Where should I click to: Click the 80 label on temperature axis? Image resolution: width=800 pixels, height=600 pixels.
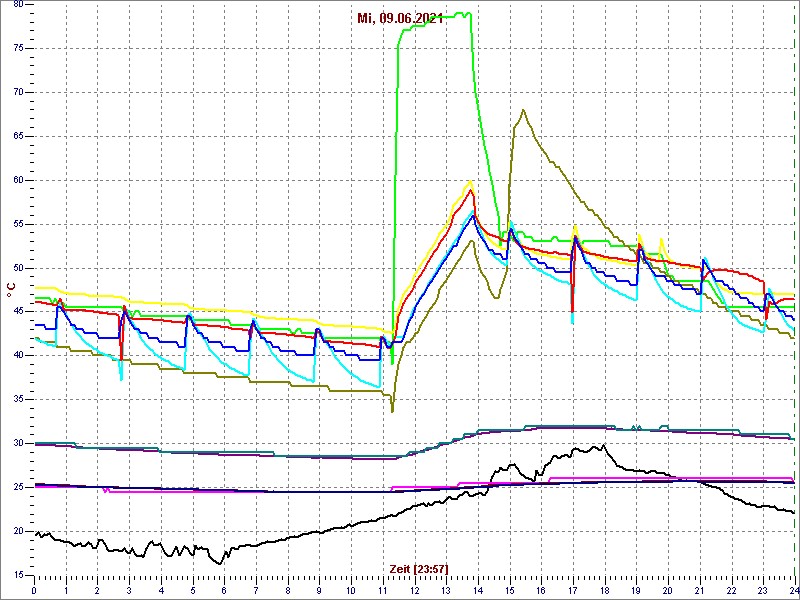[x=18, y=5]
